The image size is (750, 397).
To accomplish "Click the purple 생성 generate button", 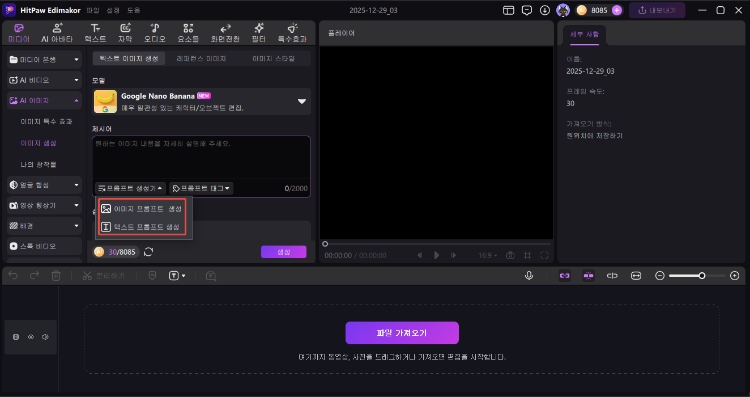I will click(284, 252).
